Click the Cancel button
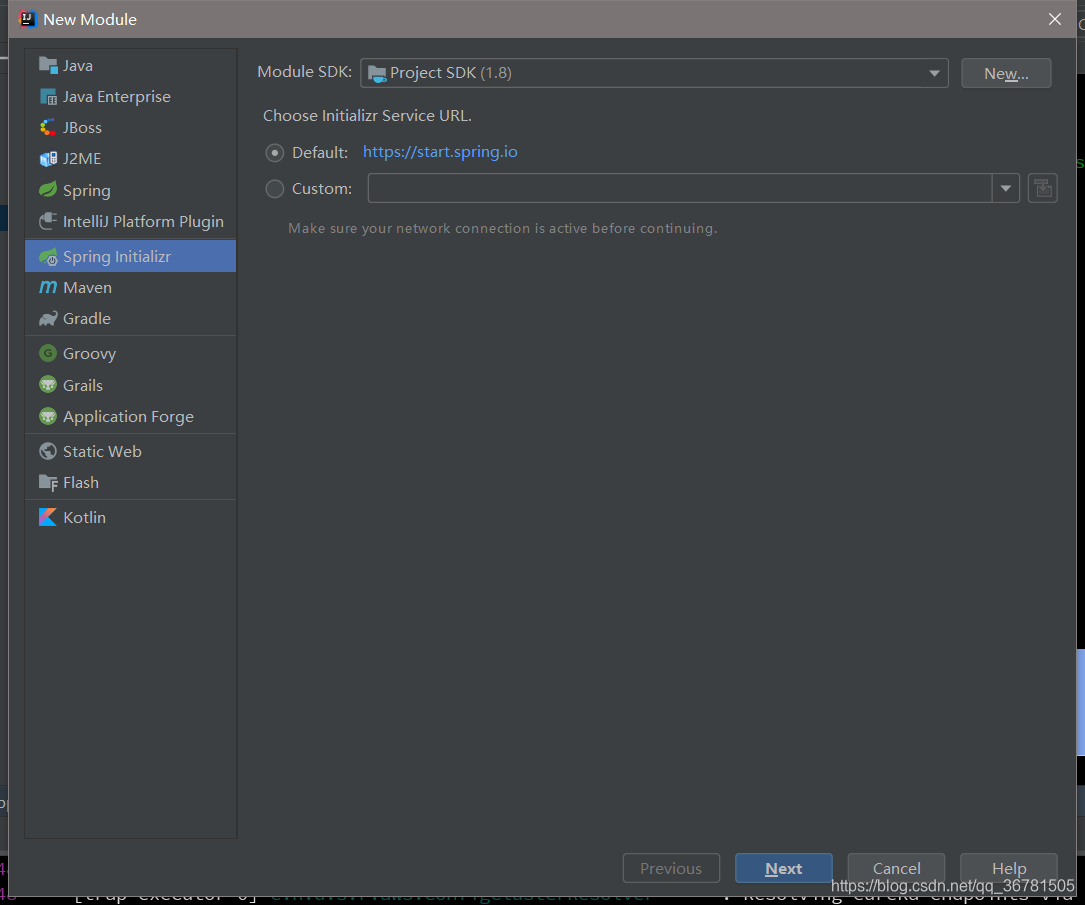This screenshot has width=1085, height=905. point(896,868)
